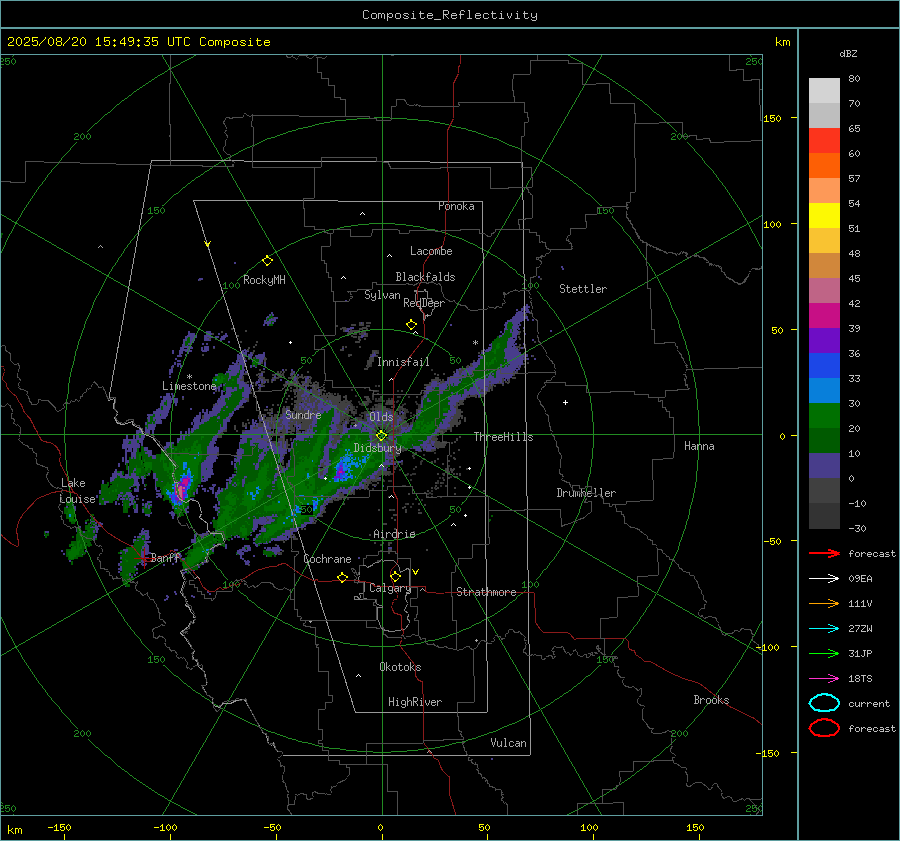Click the yellow diamond marker above Calgary
Screen dimensions: 900x841
395,576
